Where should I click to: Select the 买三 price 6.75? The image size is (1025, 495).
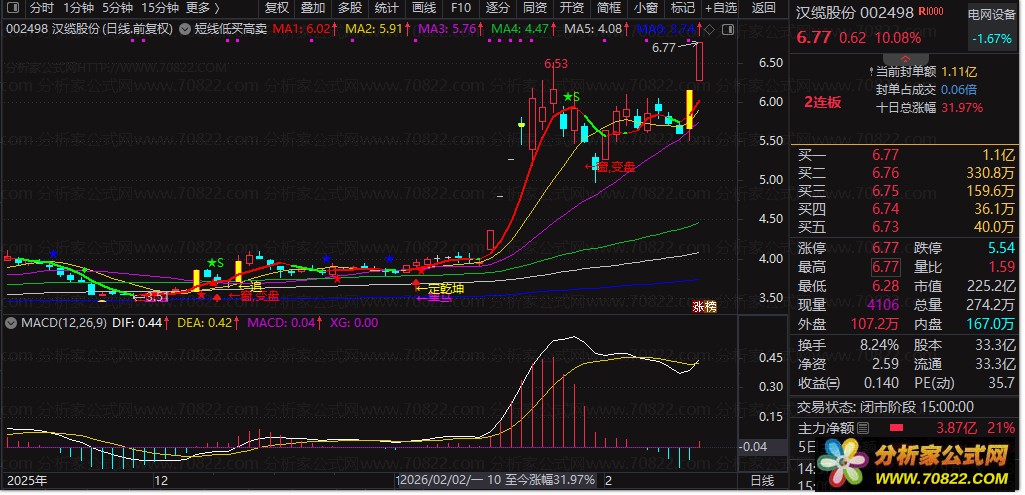tap(885, 191)
